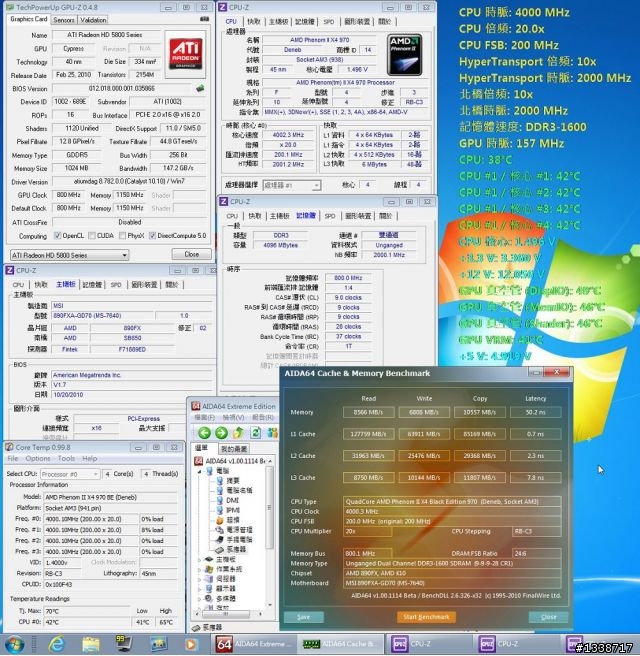Image resolution: width=640 pixels, height=656 pixels.
Task: Open the Options menu in Core Temp
Action: [x=38, y=459]
